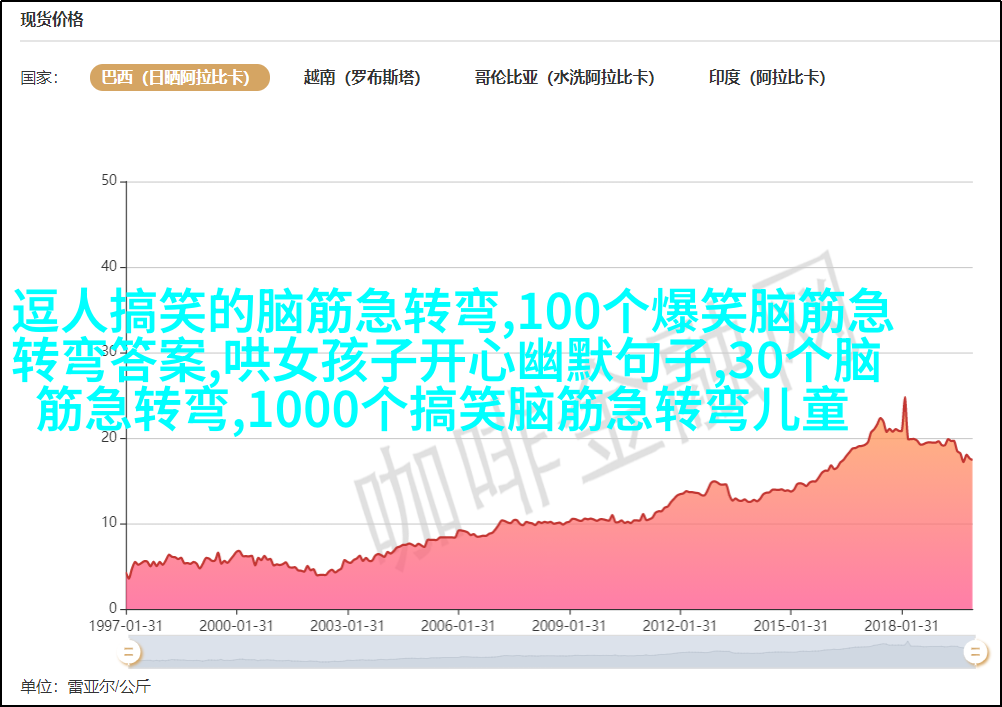Select the 巴西 (日晒阿拉比卡) country tab
This screenshot has height=707, width=1002.
[180, 78]
